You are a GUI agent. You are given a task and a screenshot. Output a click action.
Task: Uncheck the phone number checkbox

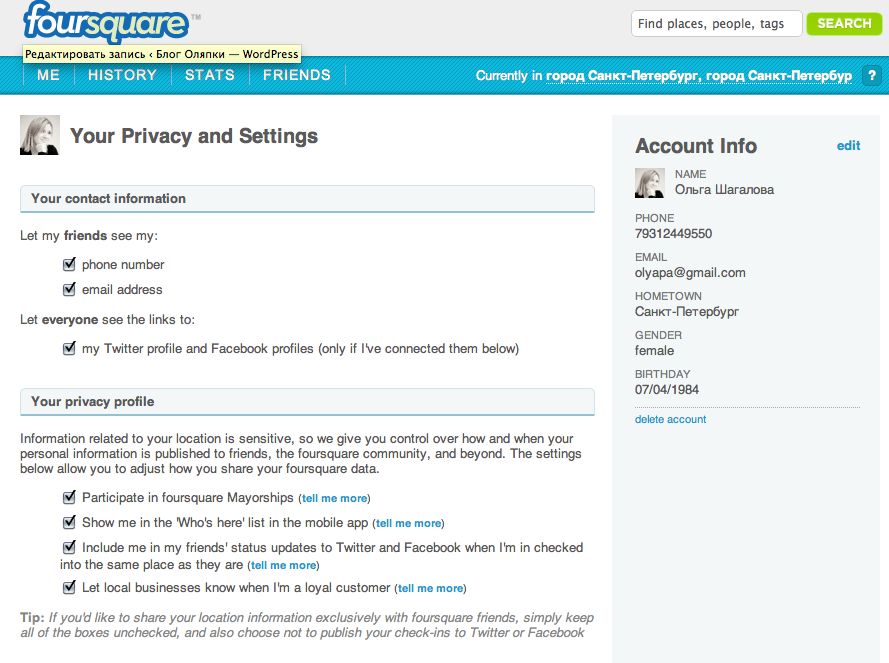[x=69, y=264]
